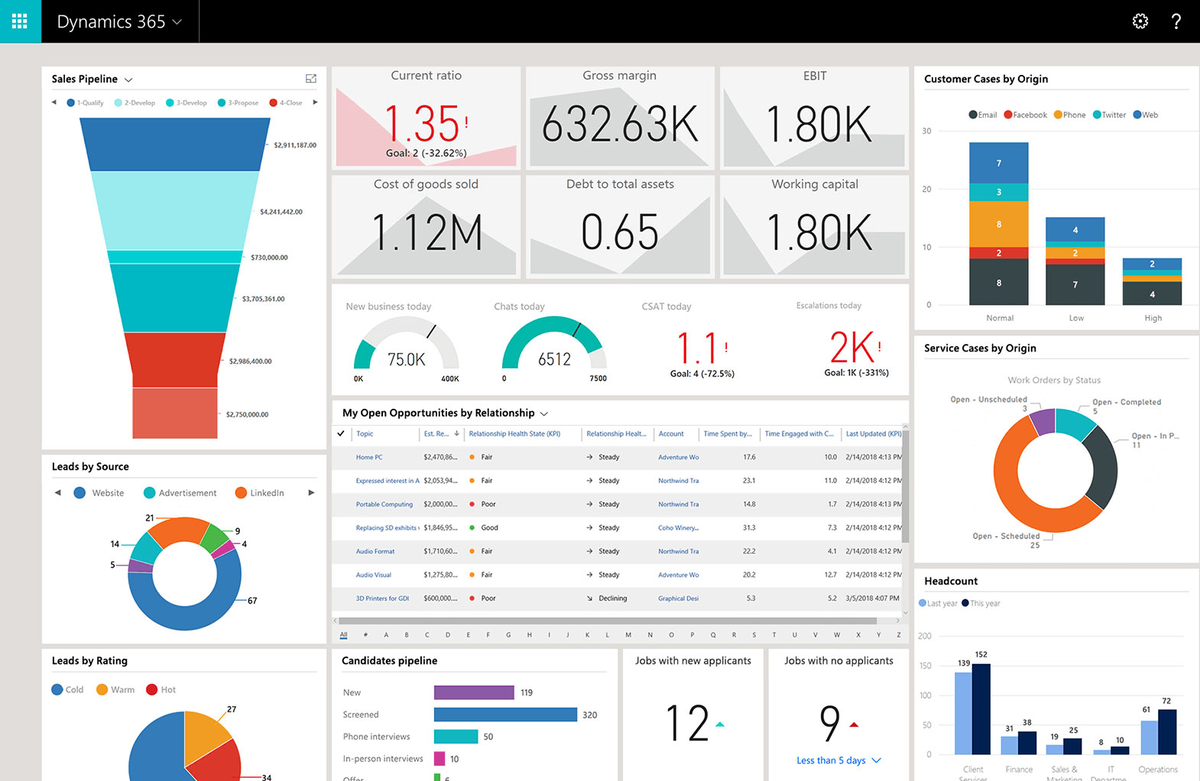Screen dimensions: 1200x781
Task: Click the Leads by Source legend right arrow
Action: click(311, 493)
